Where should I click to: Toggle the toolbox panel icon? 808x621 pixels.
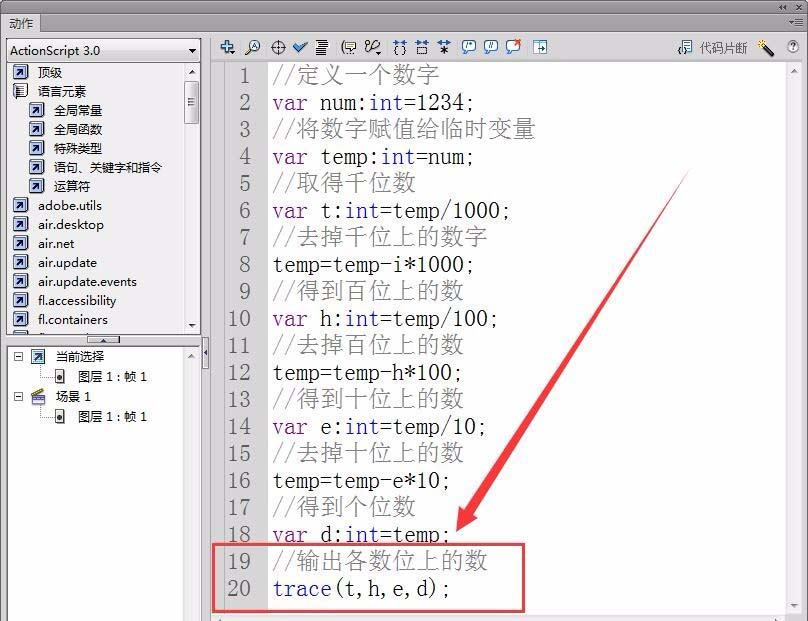tap(540, 47)
